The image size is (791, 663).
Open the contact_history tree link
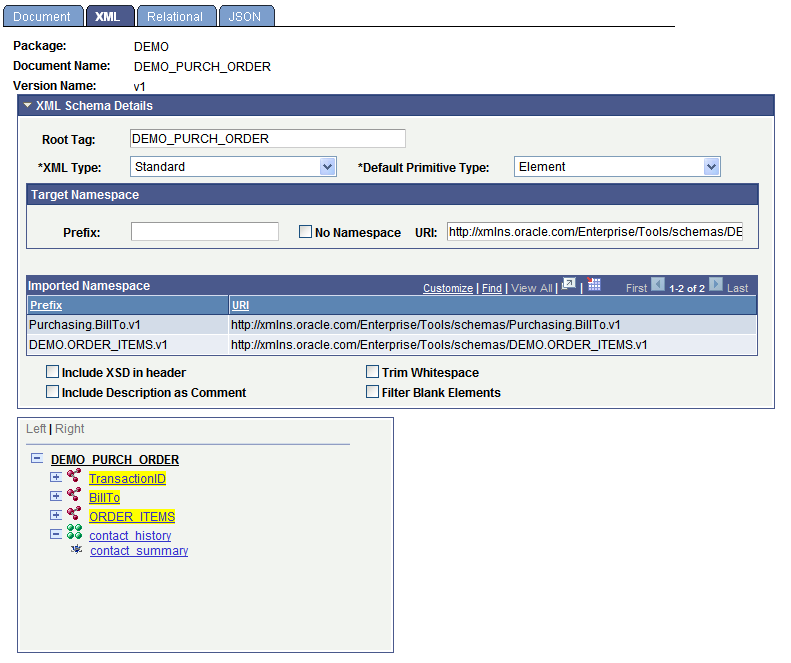coord(130,535)
